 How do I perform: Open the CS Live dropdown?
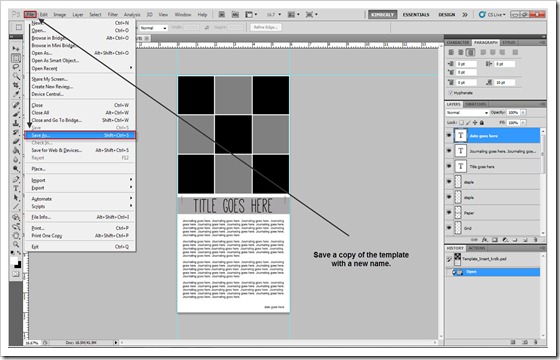click(x=492, y=14)
